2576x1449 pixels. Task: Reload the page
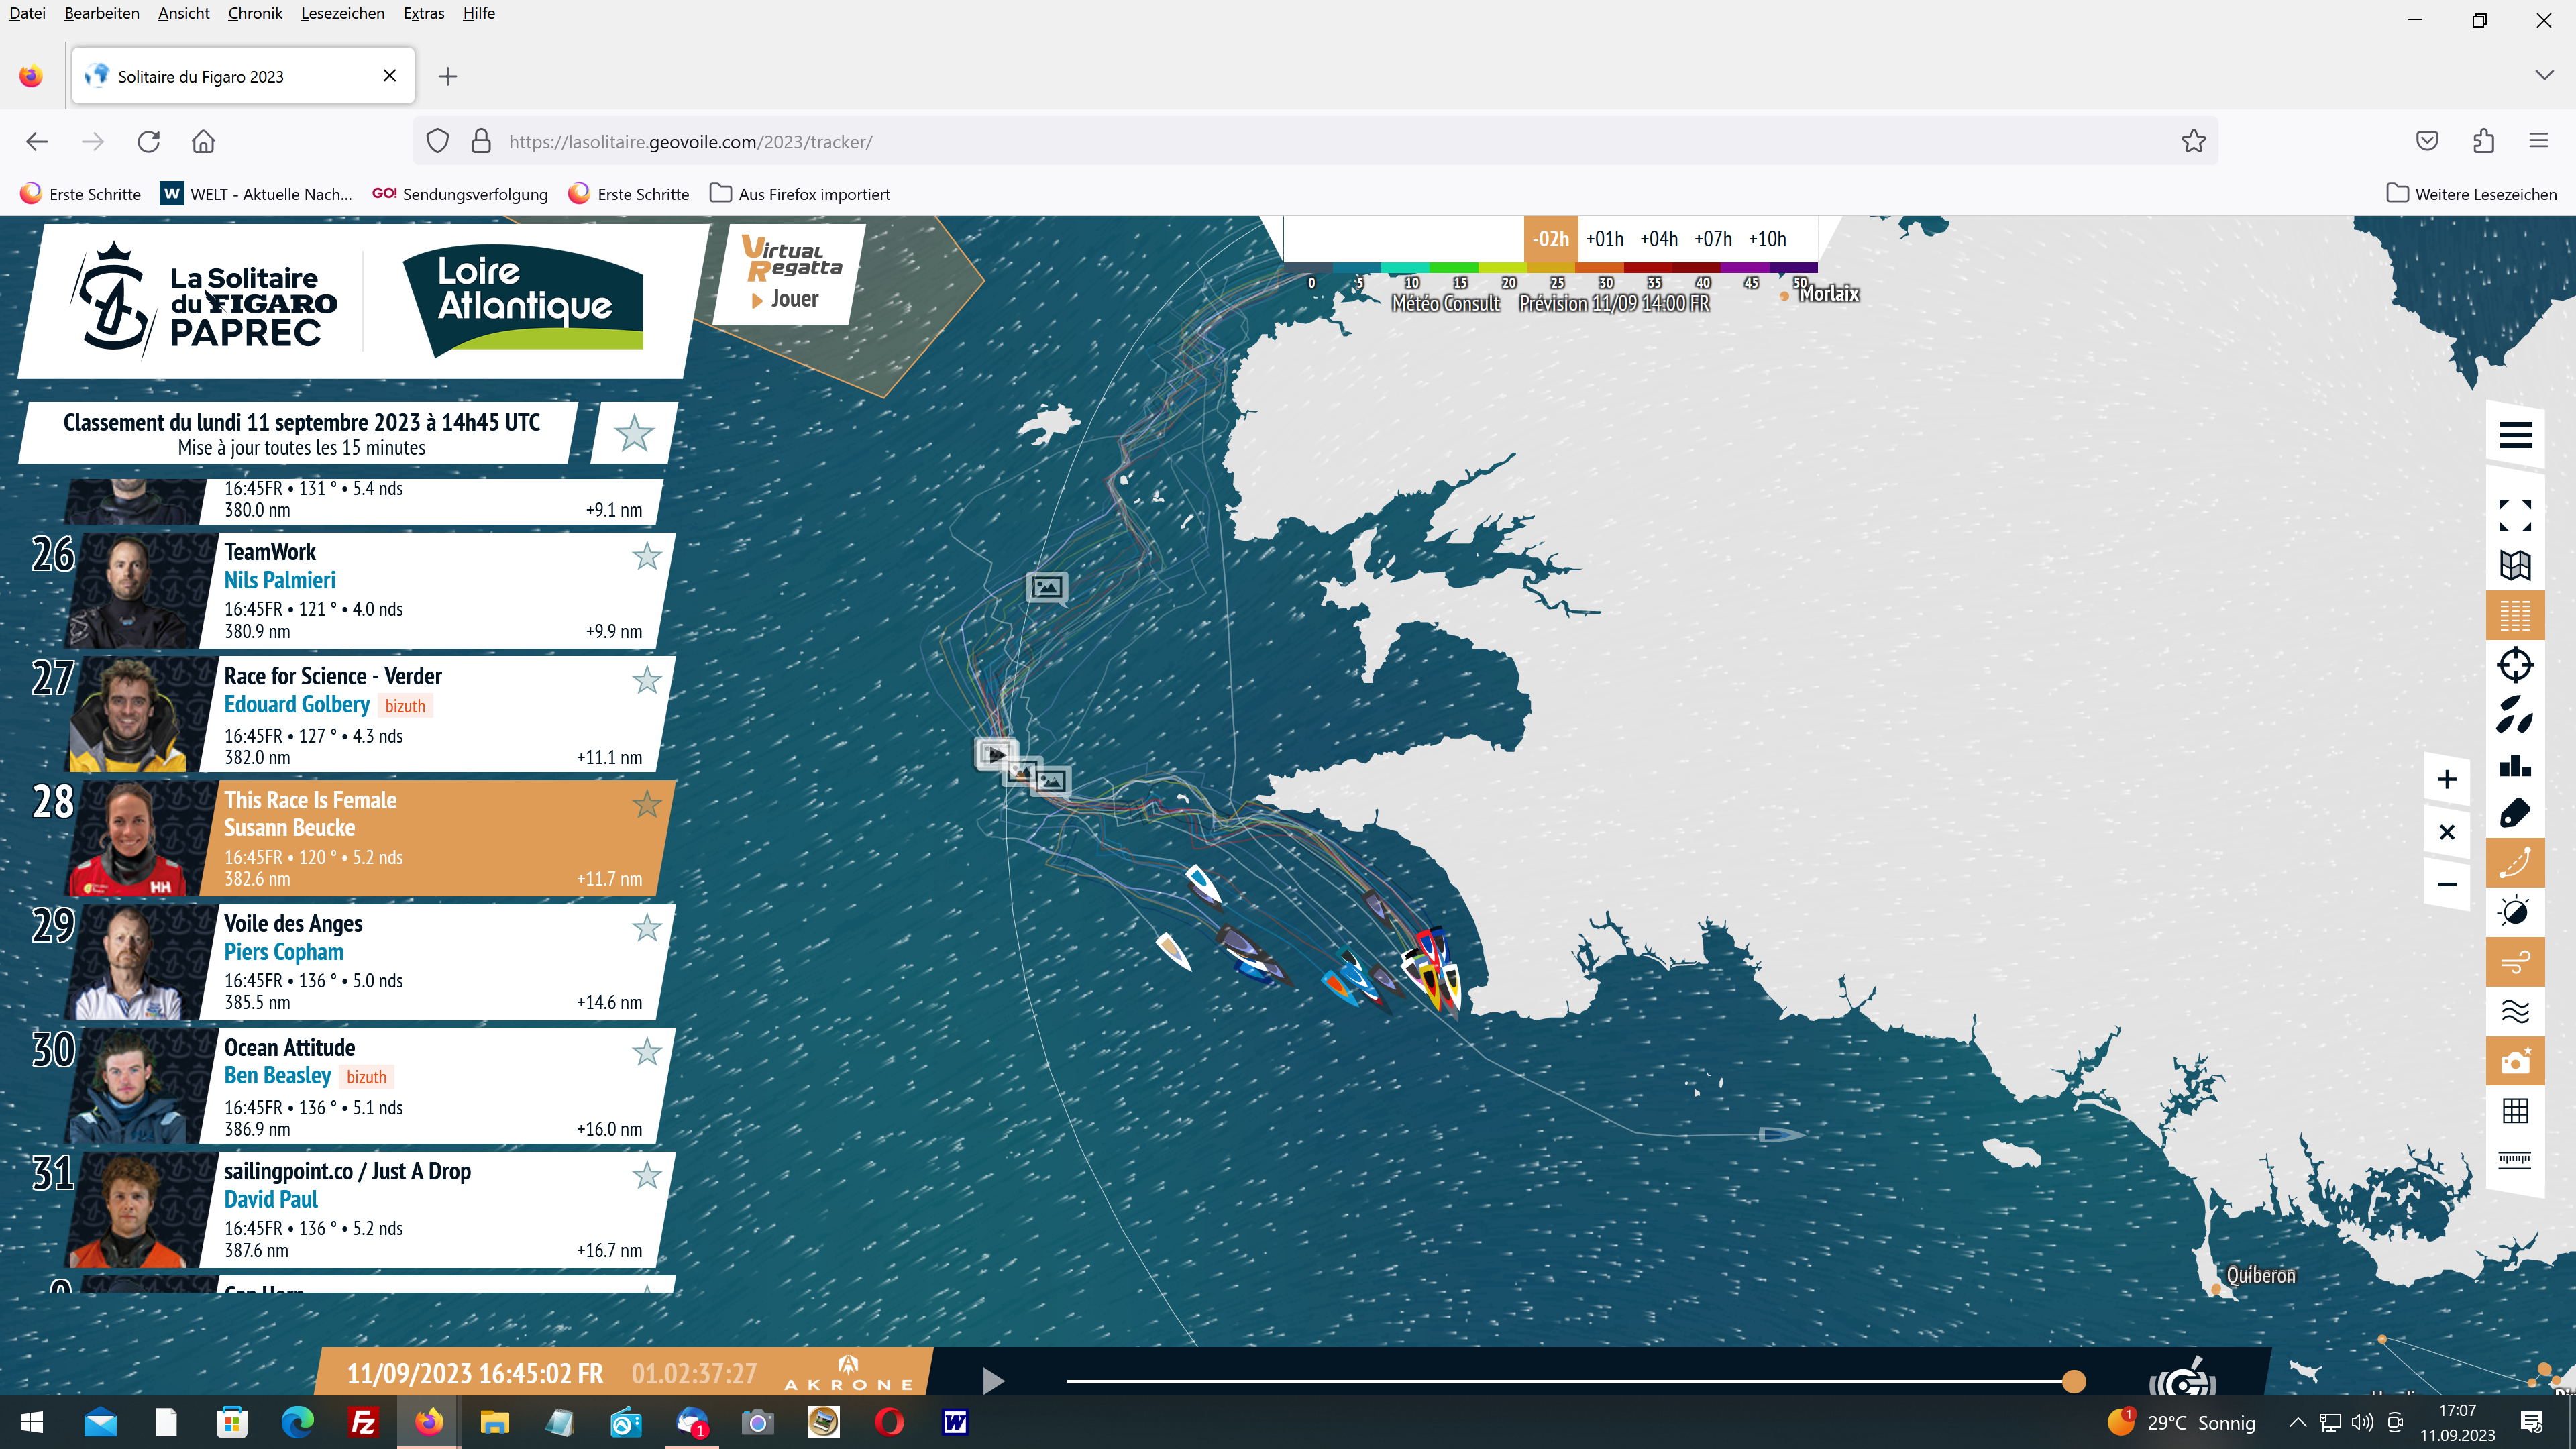coord(148,141)
